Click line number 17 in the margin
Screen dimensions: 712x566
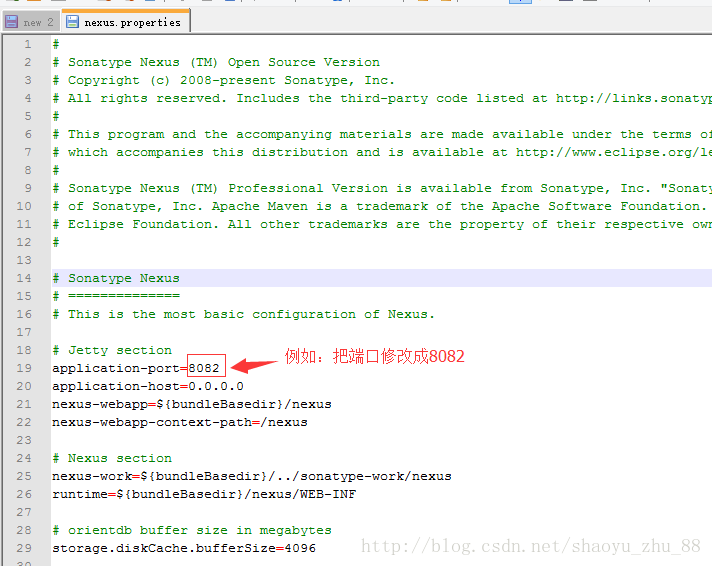coord(24,333)
